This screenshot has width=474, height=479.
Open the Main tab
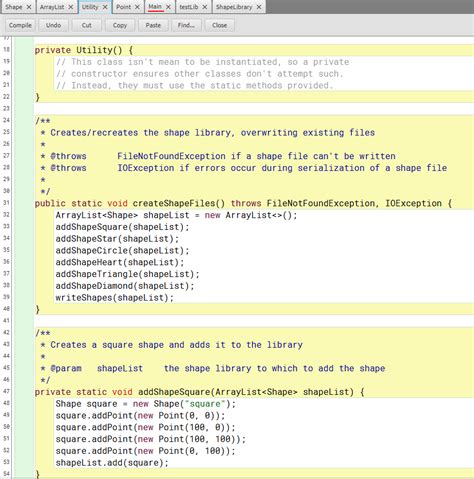(x=155, y=7)
